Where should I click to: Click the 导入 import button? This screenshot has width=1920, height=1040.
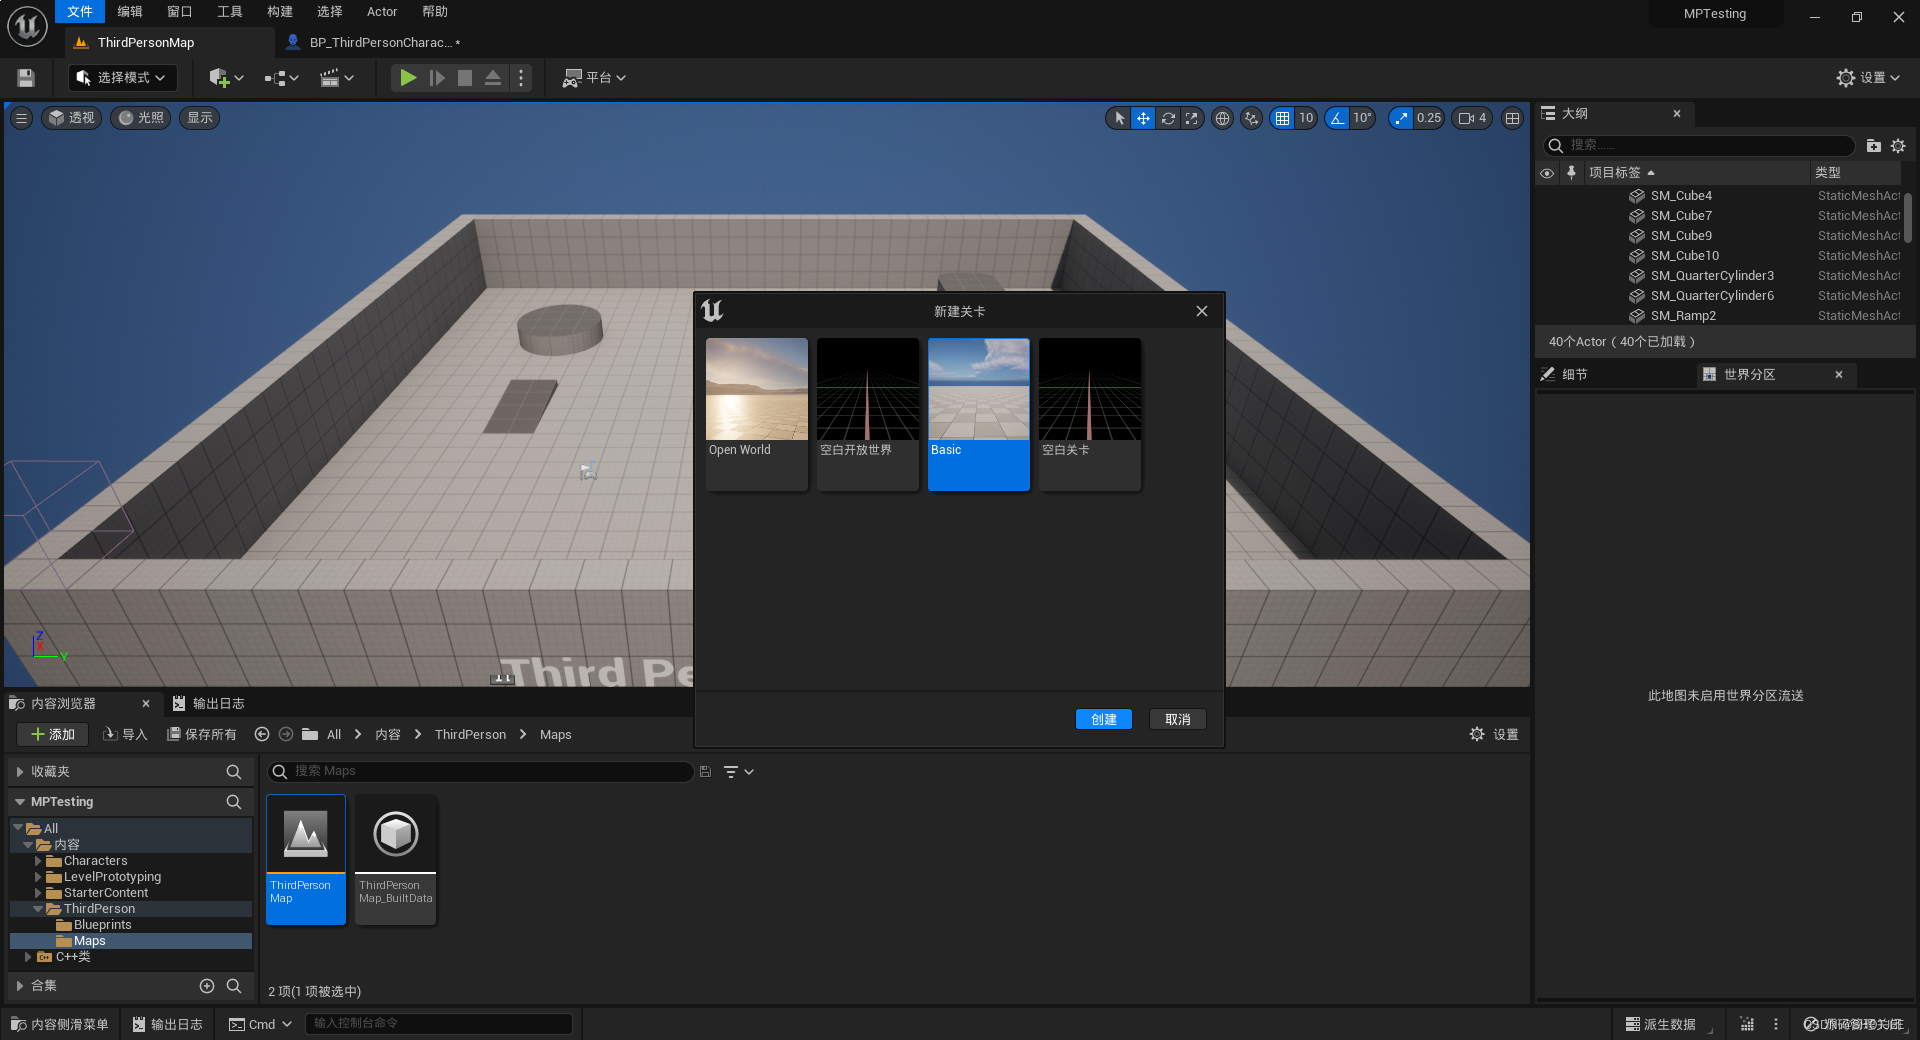[x=126, y=734]
